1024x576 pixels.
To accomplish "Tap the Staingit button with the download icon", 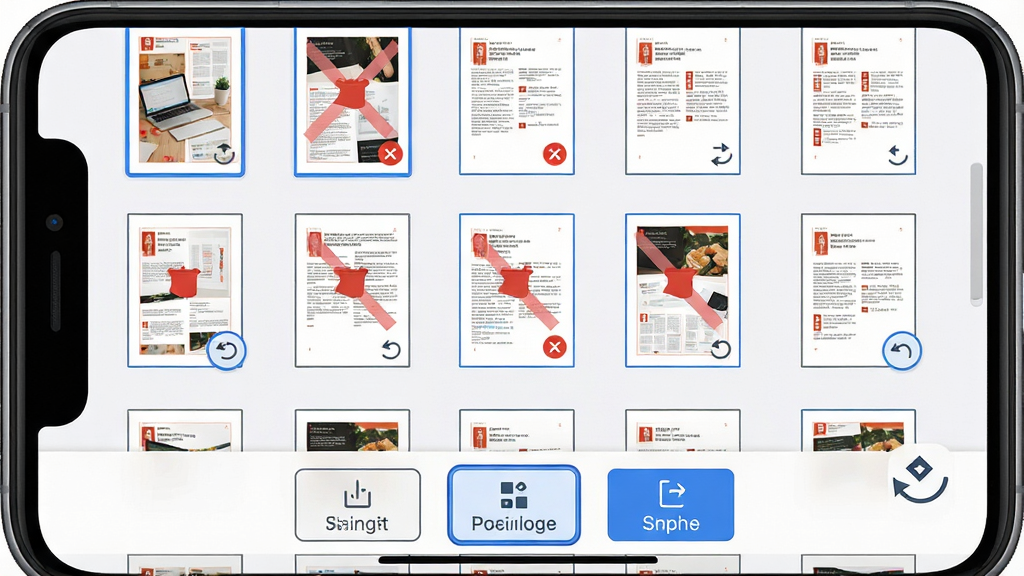I will point(357,505).
